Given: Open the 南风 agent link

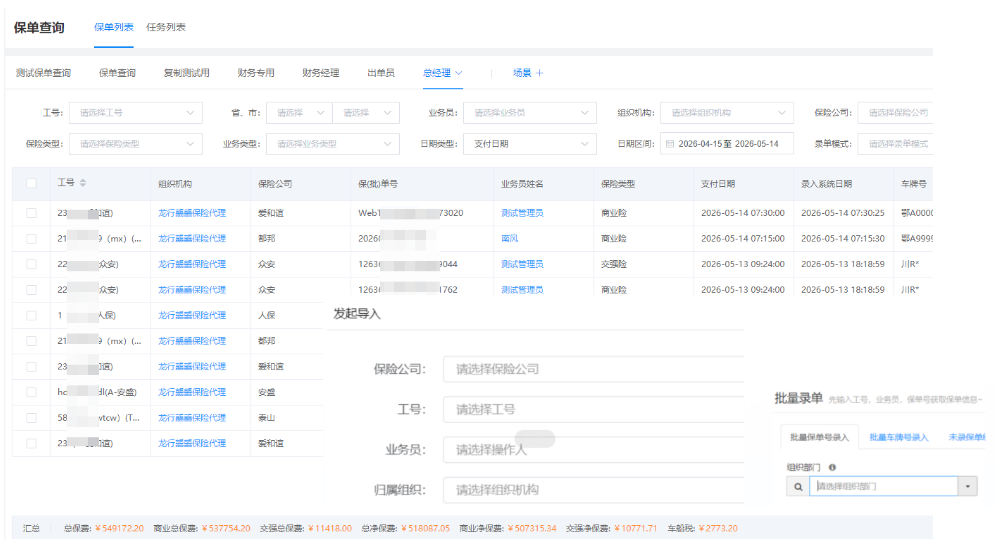Looking at the screenshot, I should pos(509,238).
